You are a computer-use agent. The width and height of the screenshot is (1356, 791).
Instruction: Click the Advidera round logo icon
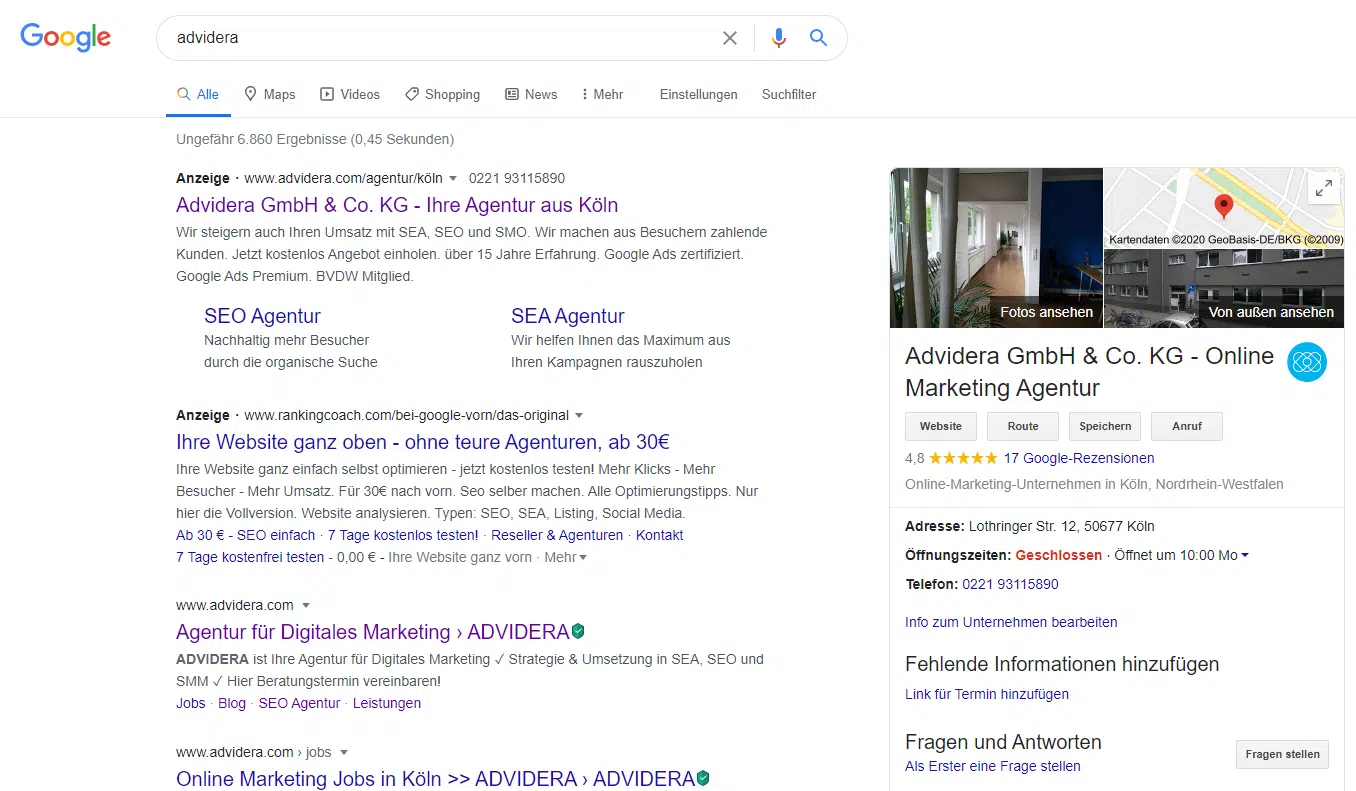pyautogui.click(x=1306, y=361)
